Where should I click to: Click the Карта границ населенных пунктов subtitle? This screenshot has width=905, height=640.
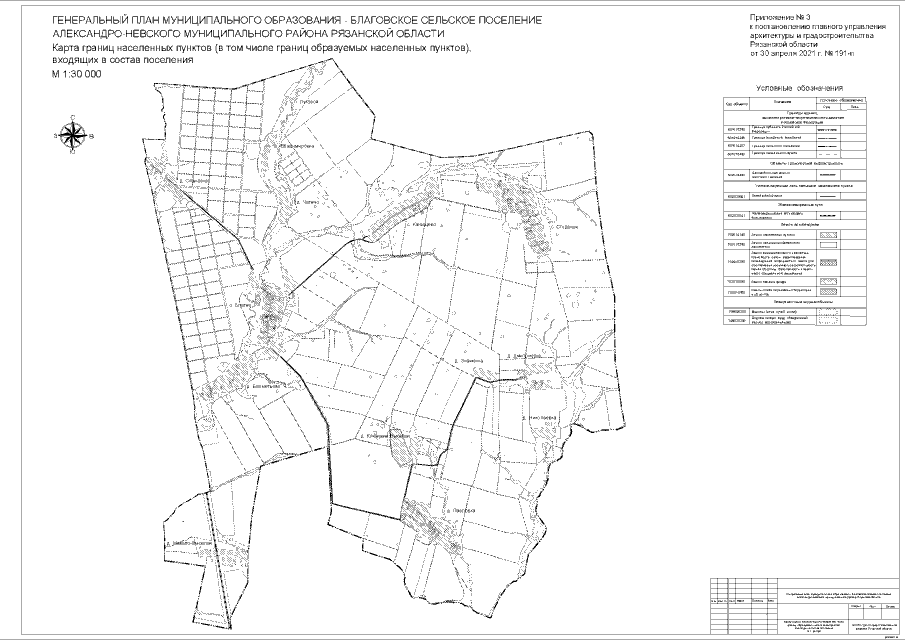click(x=259, y=48)
